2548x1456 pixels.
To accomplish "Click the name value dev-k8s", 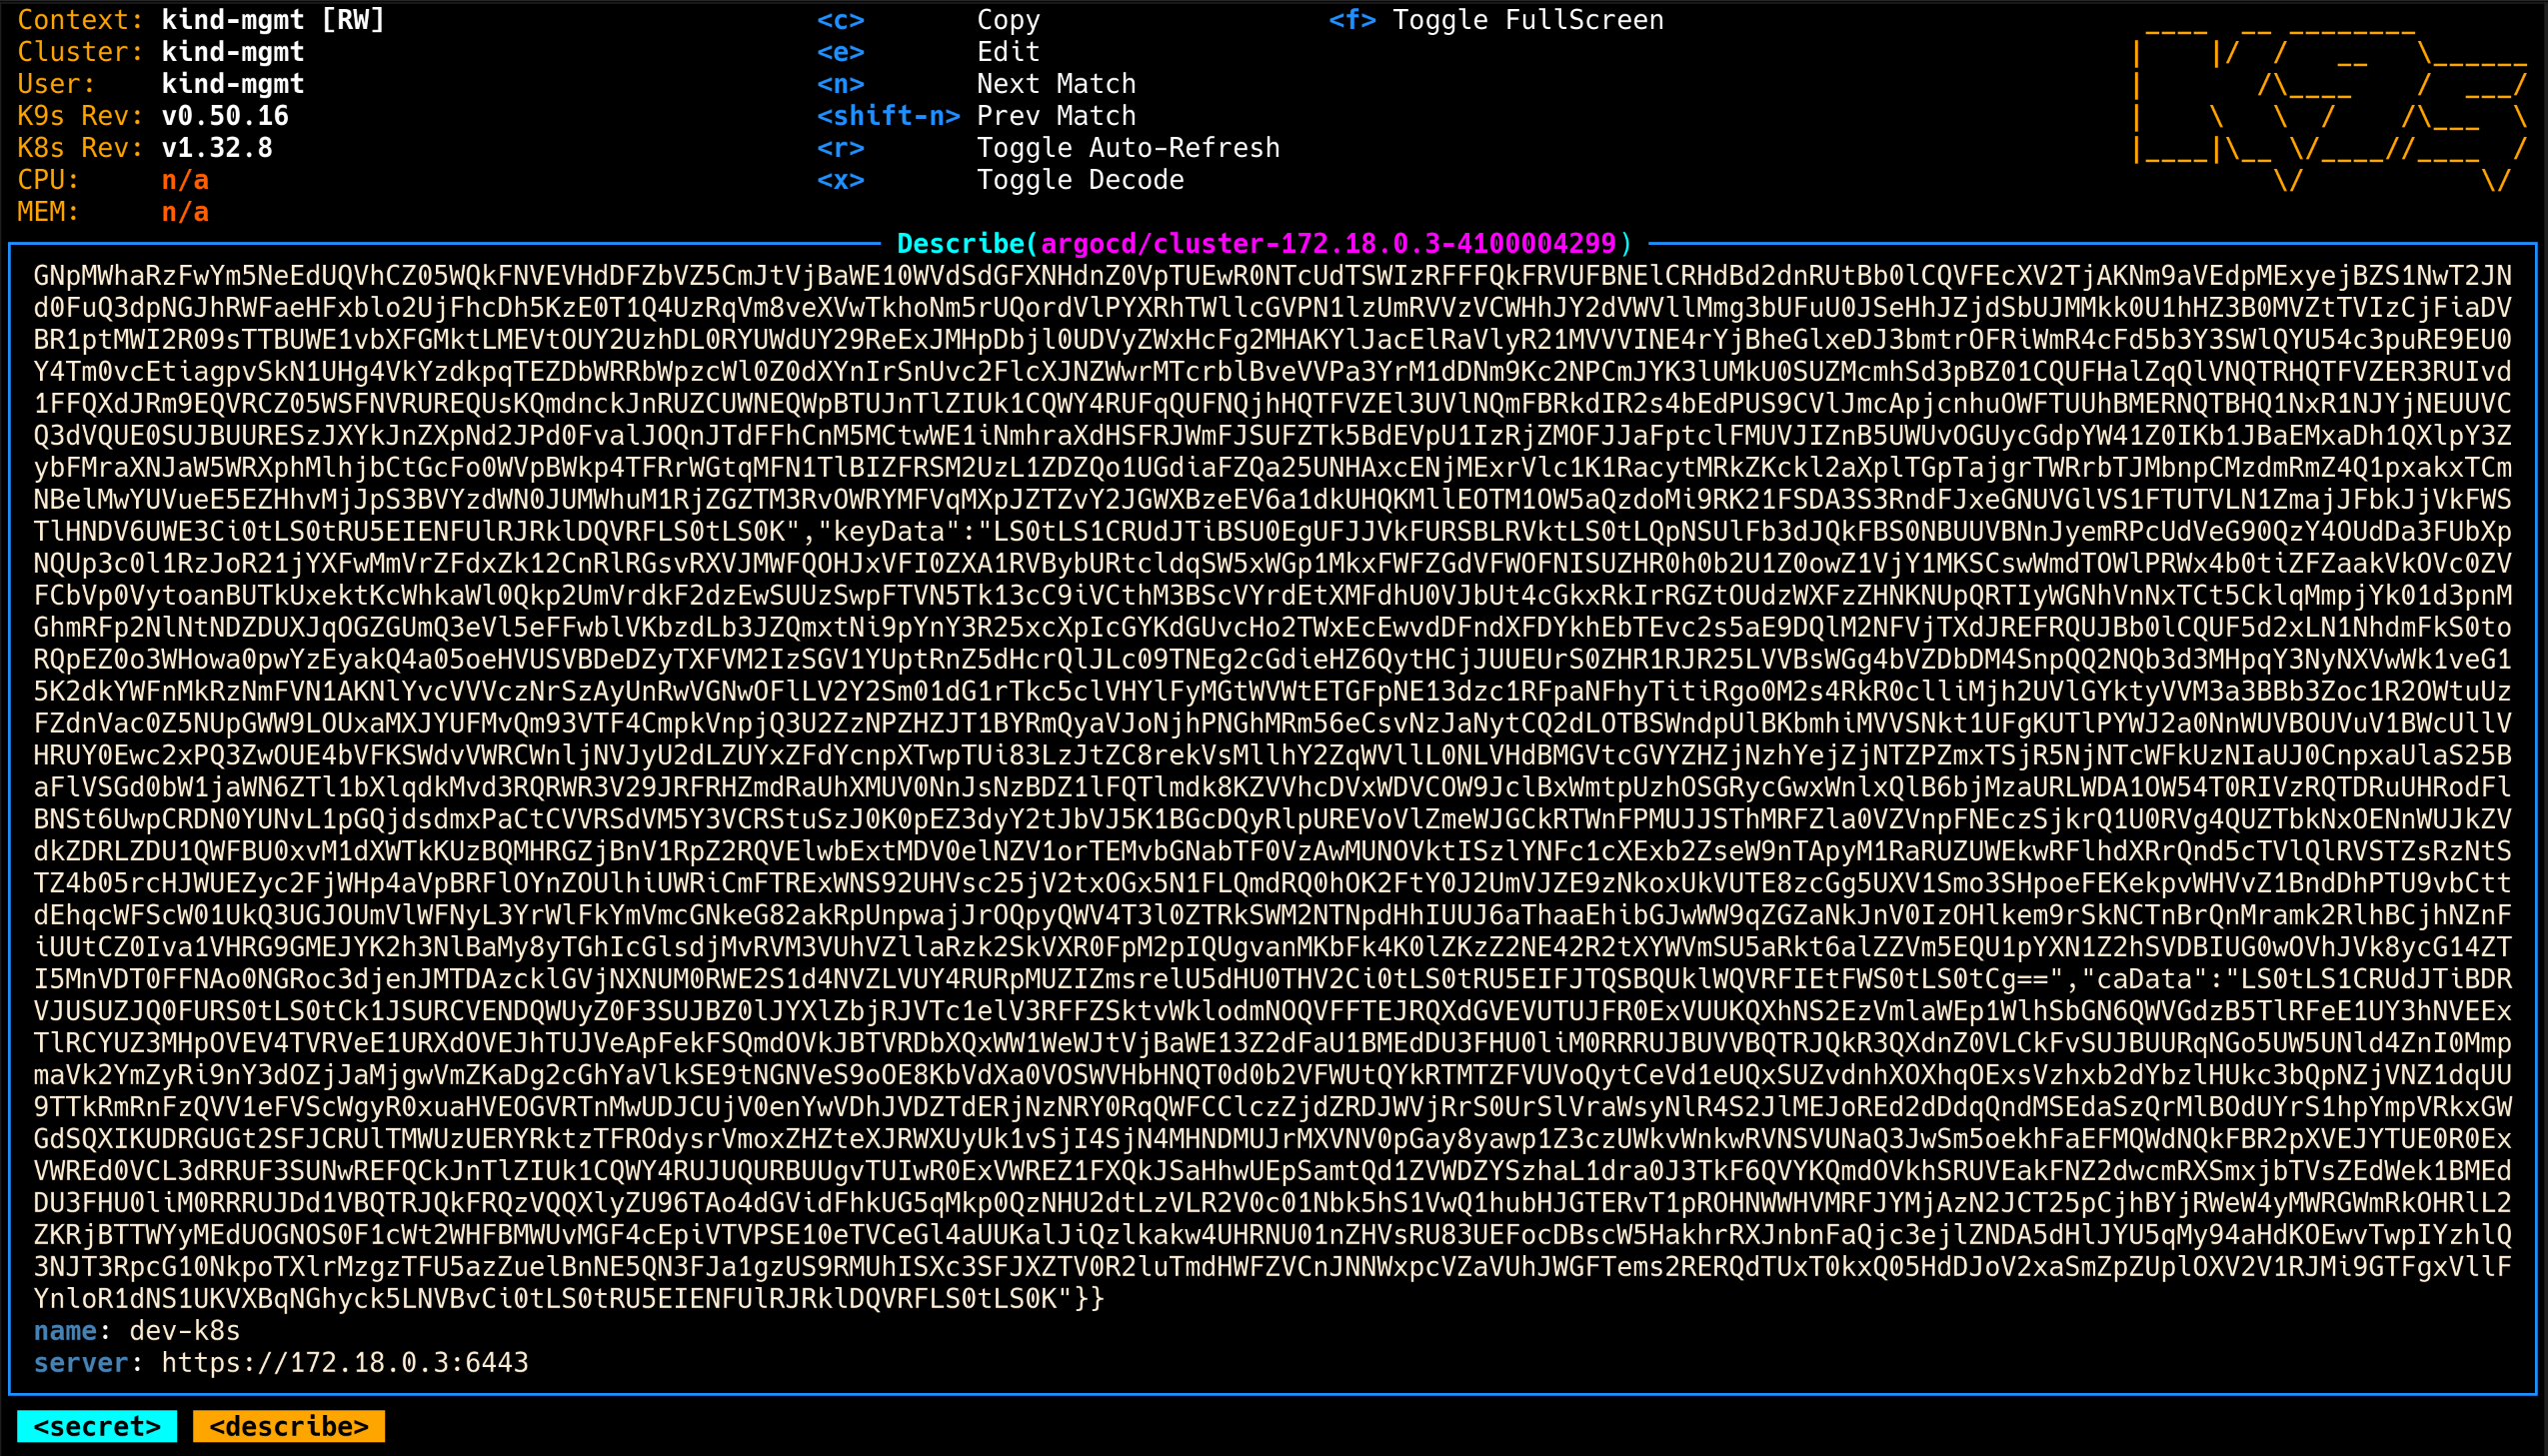I will point(185,1330).
